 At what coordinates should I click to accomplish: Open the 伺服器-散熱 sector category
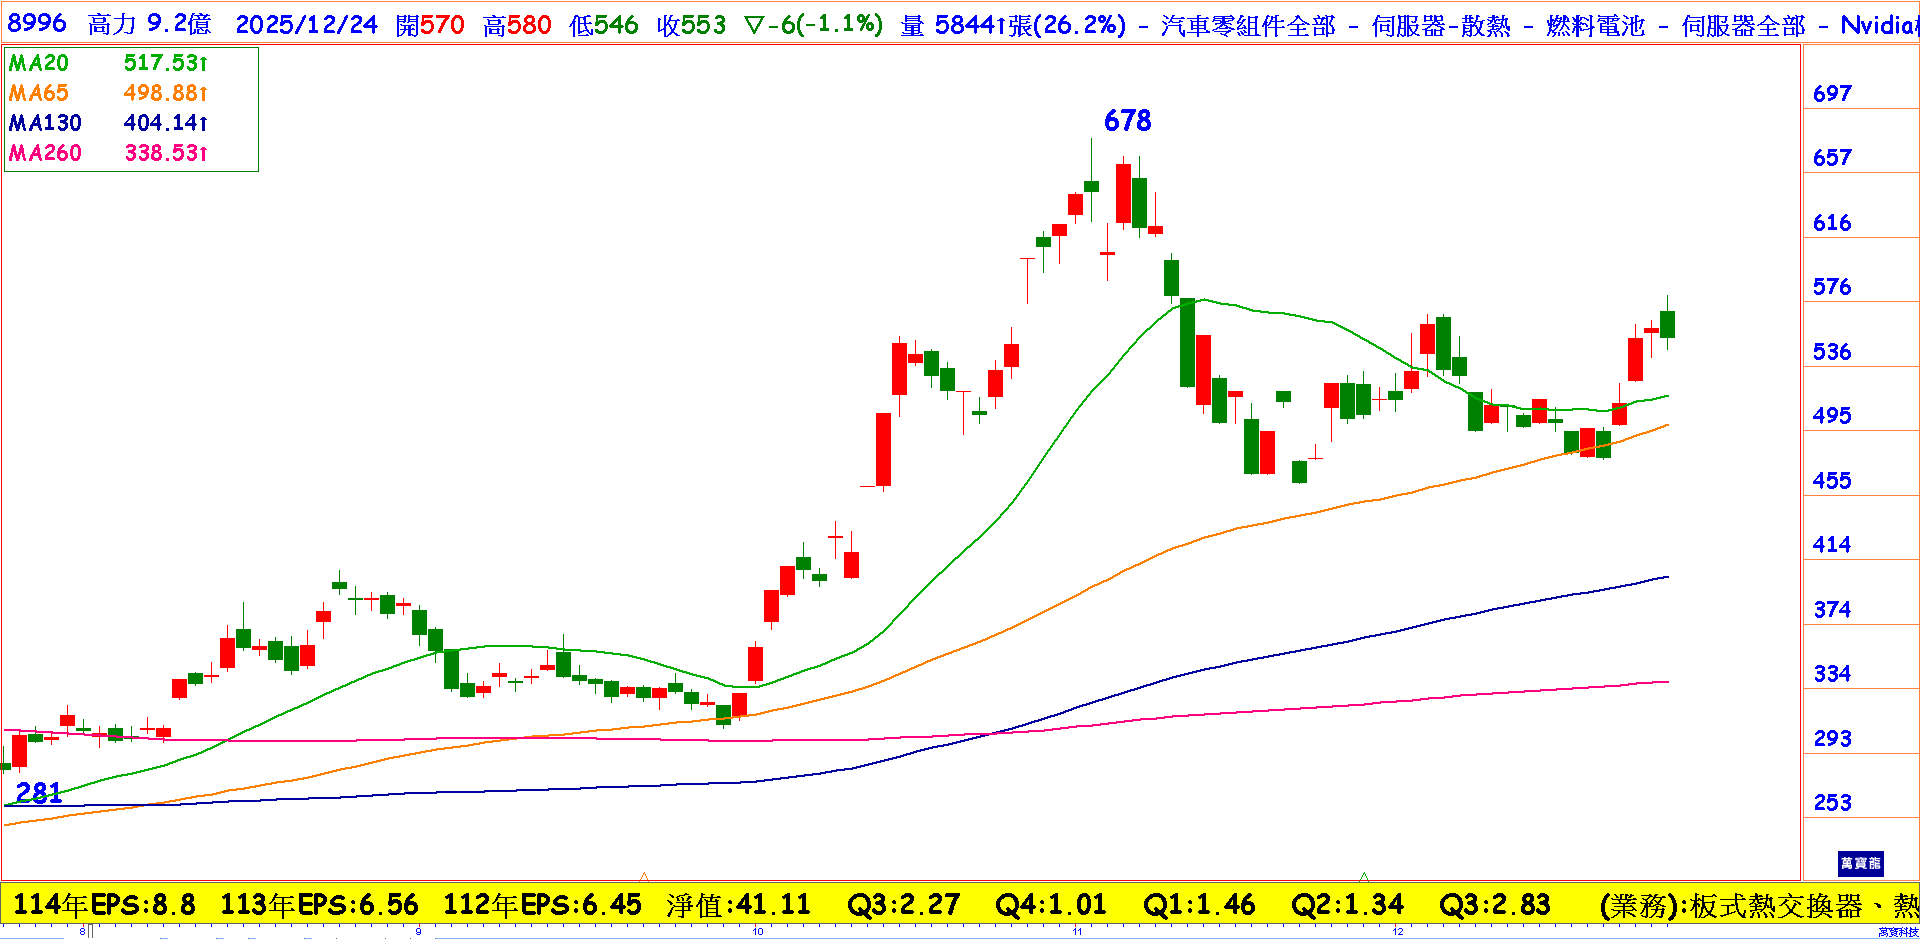click(x=1441, y=26)
